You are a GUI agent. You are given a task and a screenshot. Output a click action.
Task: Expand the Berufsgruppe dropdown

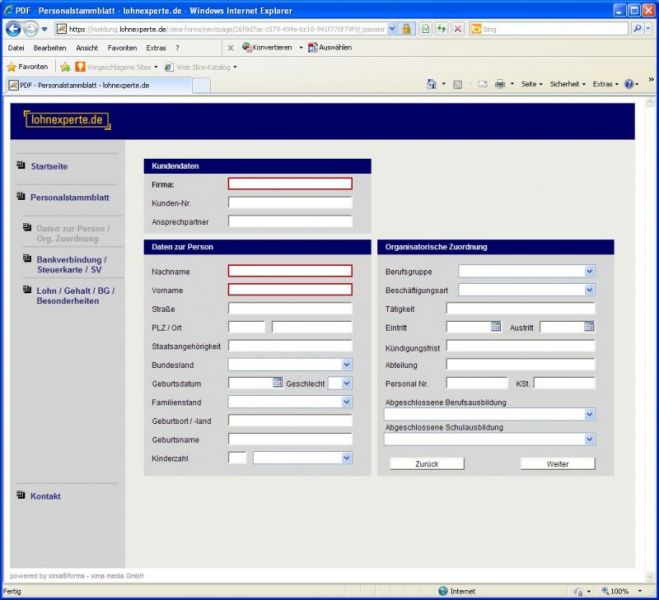coord(589,271)
